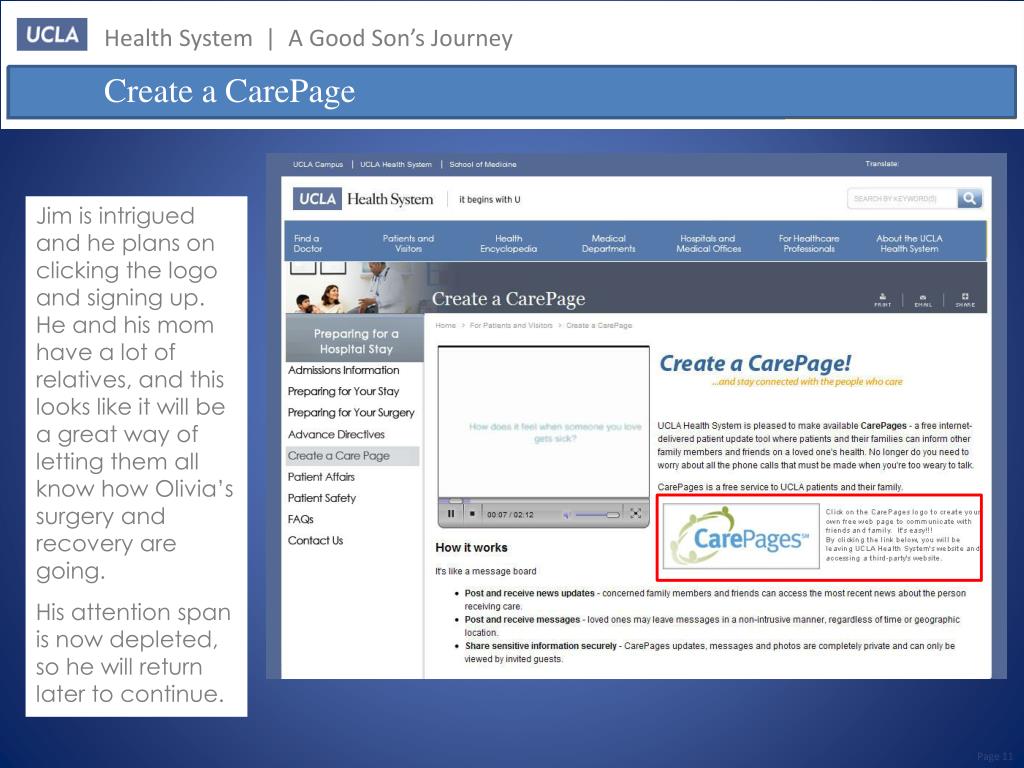
Task: Mute the video speaker icon
Action: point(566,515)
